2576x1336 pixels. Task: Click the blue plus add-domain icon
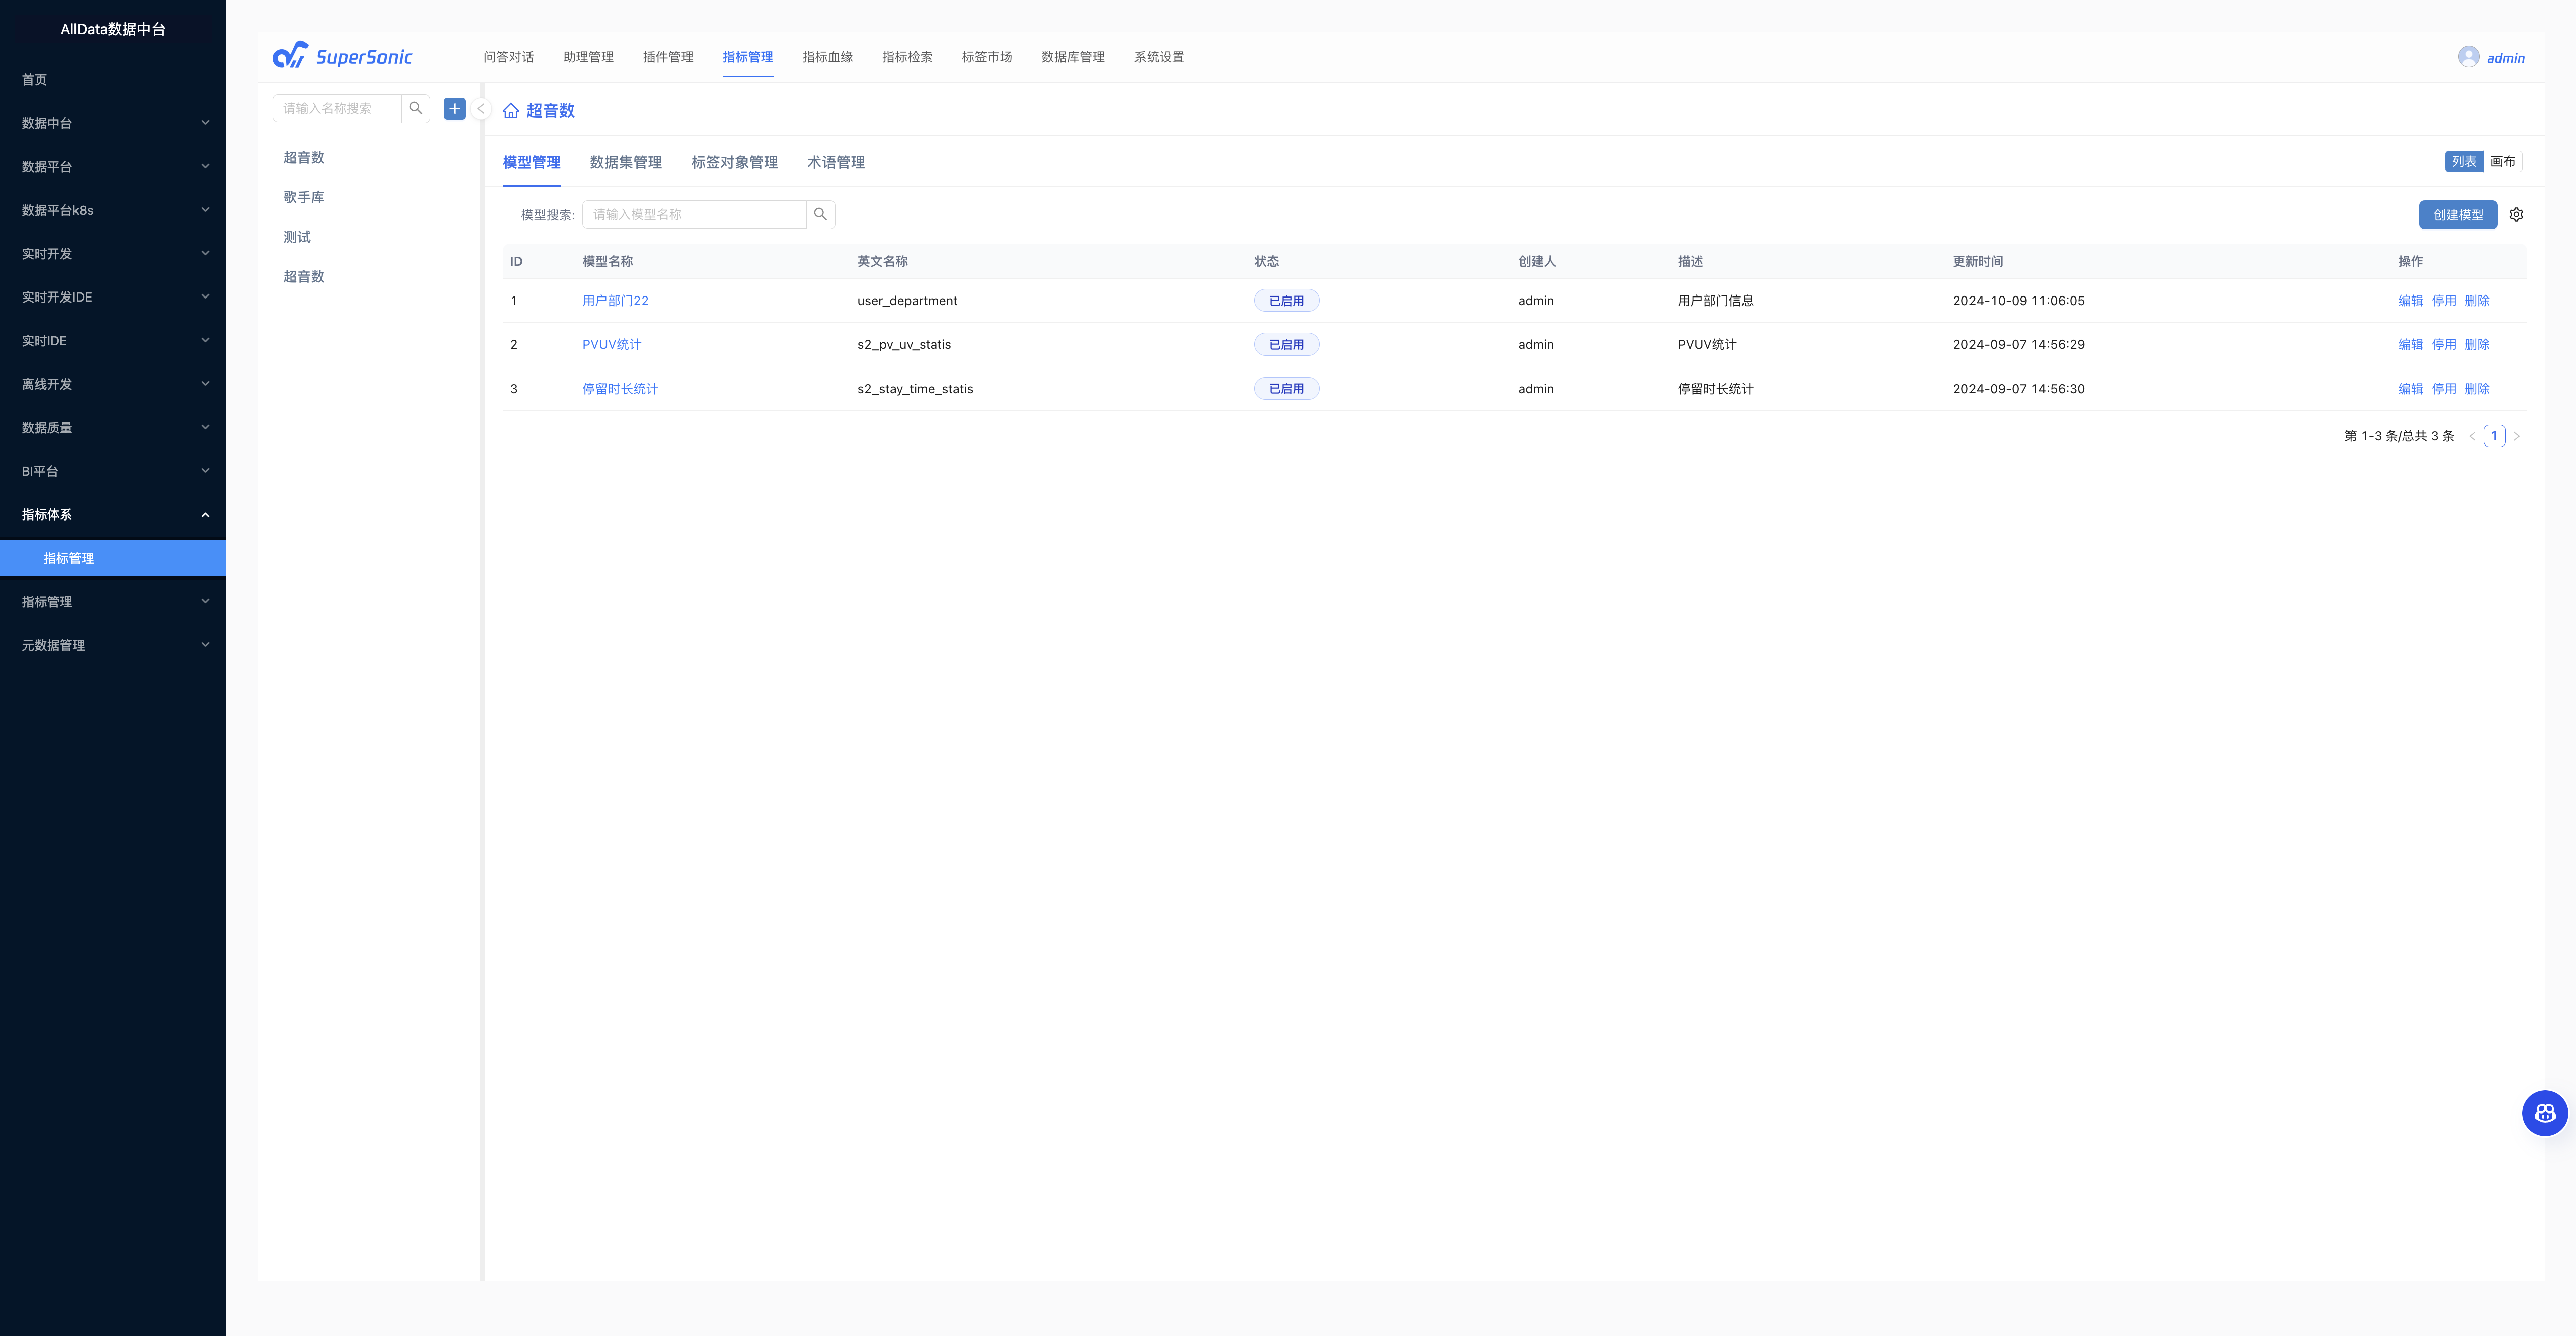point(455,108)
